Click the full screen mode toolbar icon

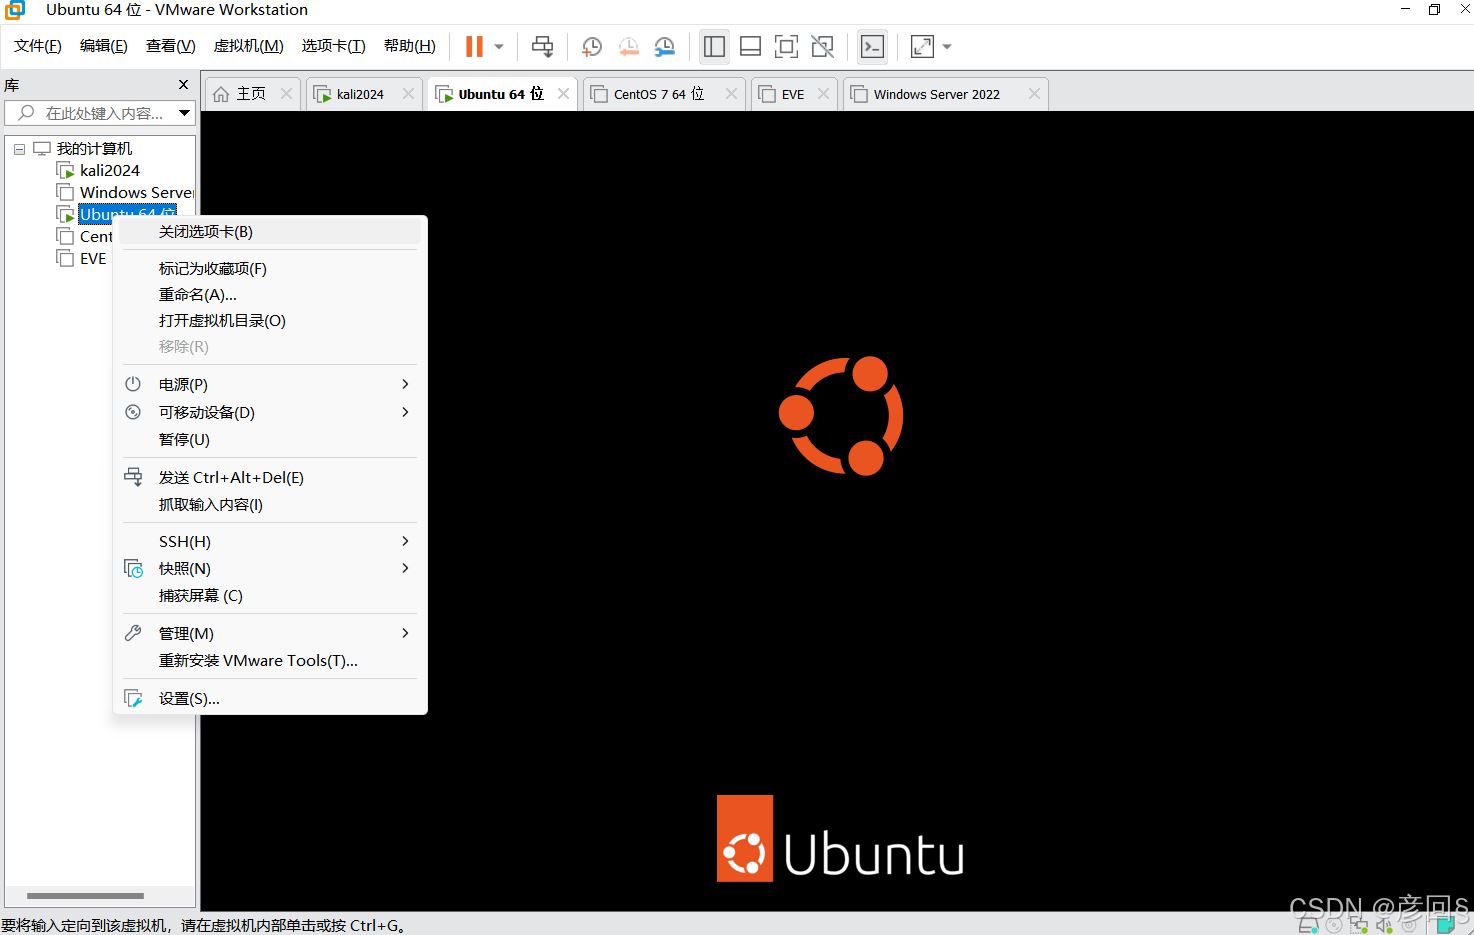[787, 46]
